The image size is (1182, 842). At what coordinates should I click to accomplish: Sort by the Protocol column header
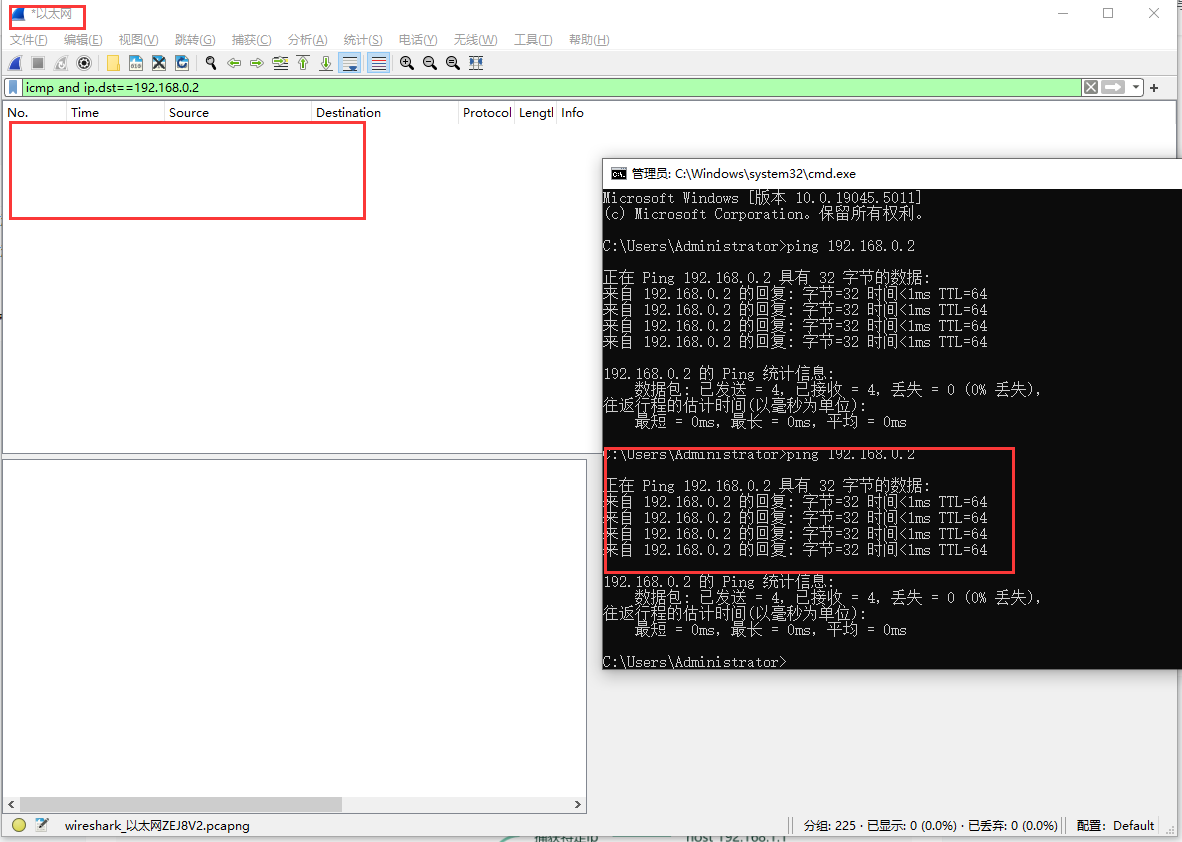486,112
